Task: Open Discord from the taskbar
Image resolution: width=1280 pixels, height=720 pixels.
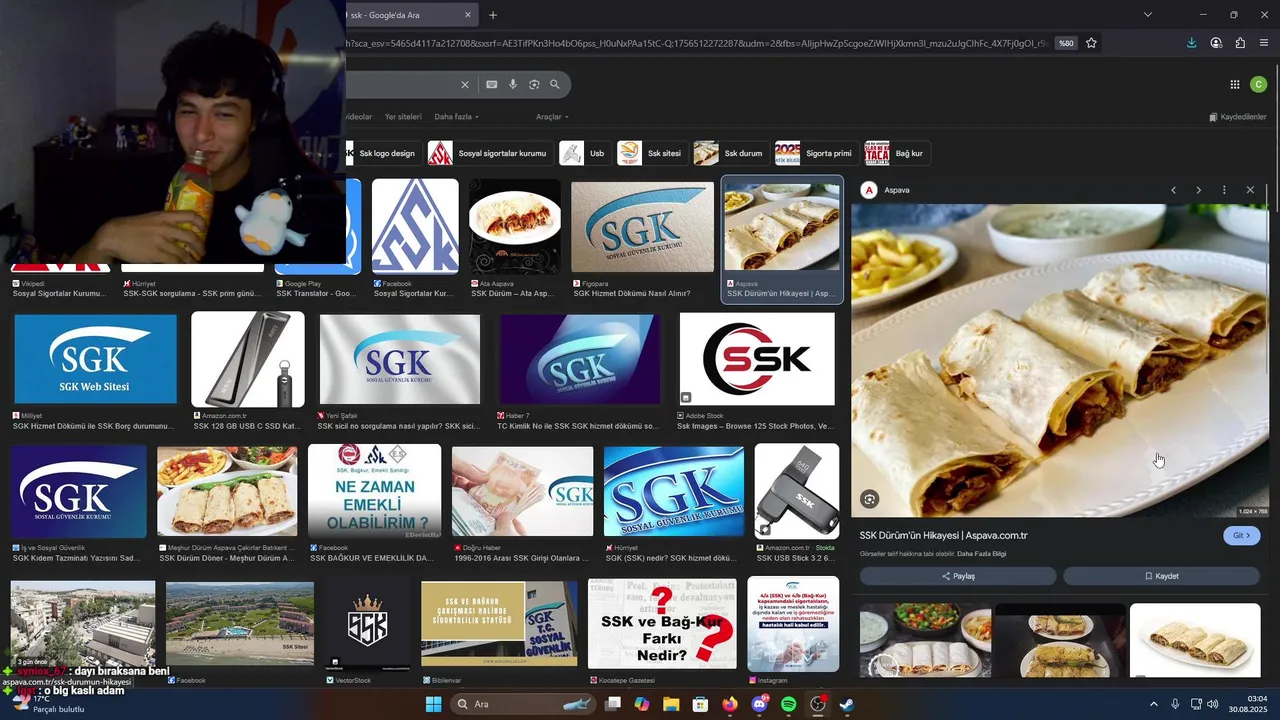Action: click(759, 704)
